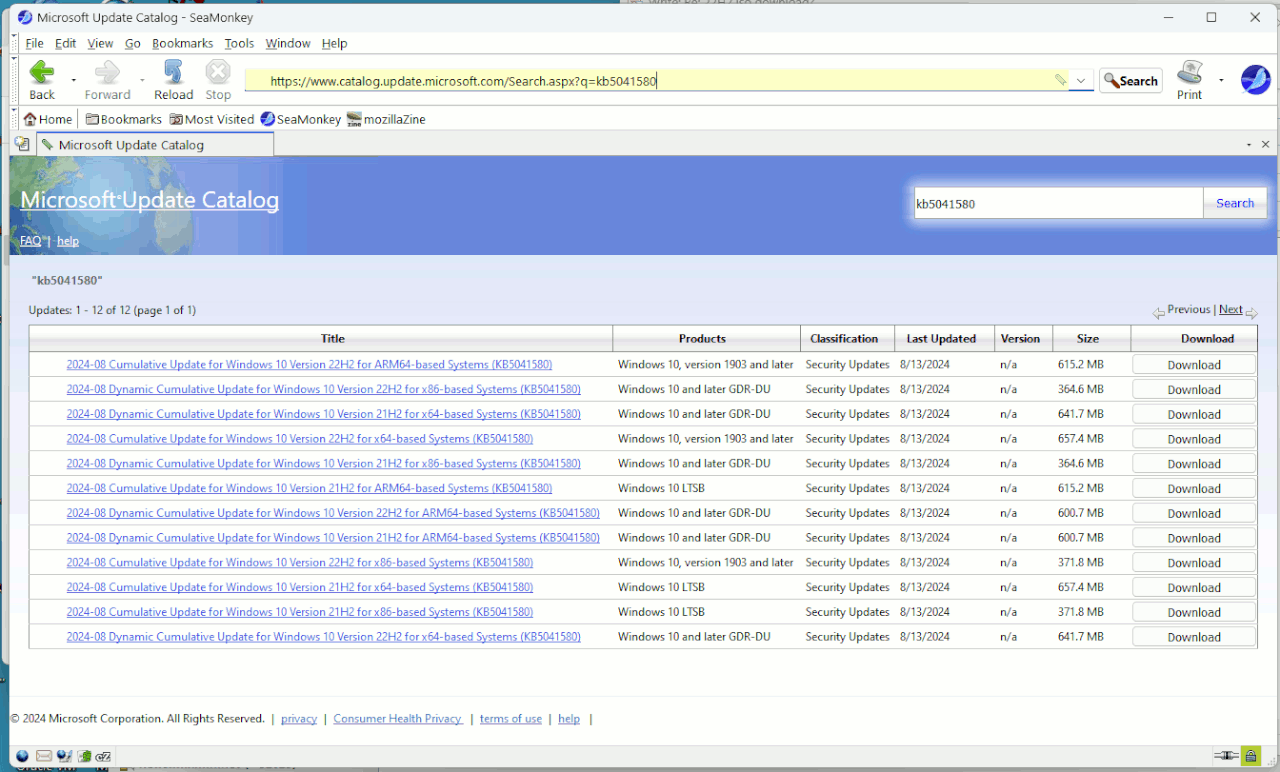This screenshot has width=1280, height=772.
Task: Click the toolbar Search button with magnifier
Action: 1131,80
